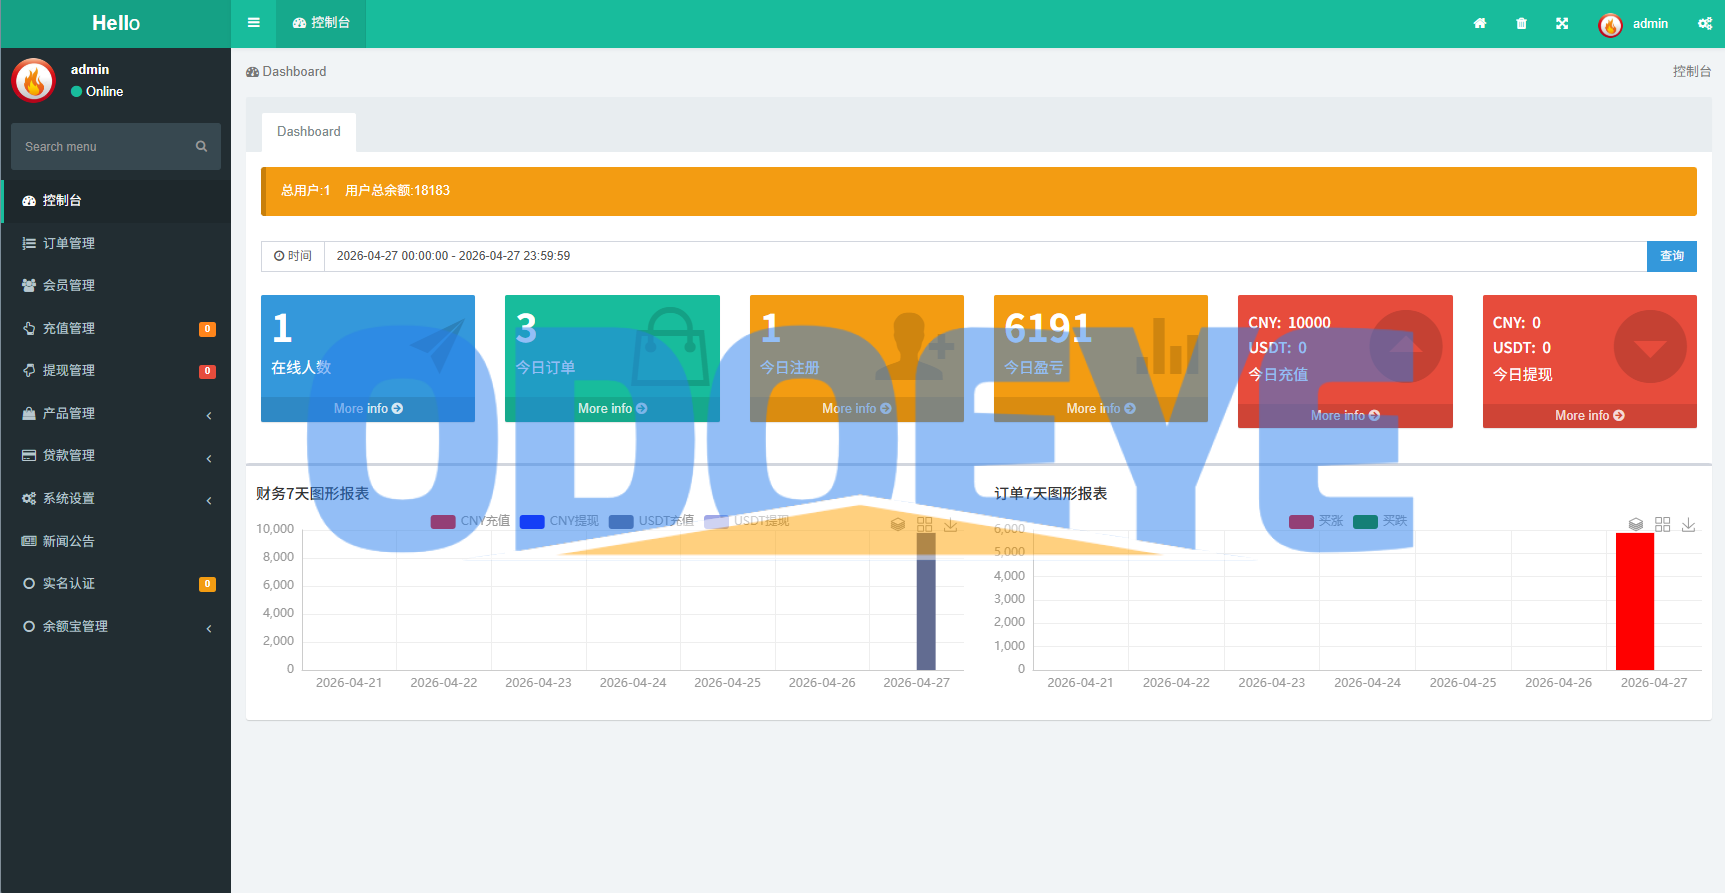Screen dimensions: 1725x893
Task: Select the Dashboard tab
Action: click(x=309, y=132)
